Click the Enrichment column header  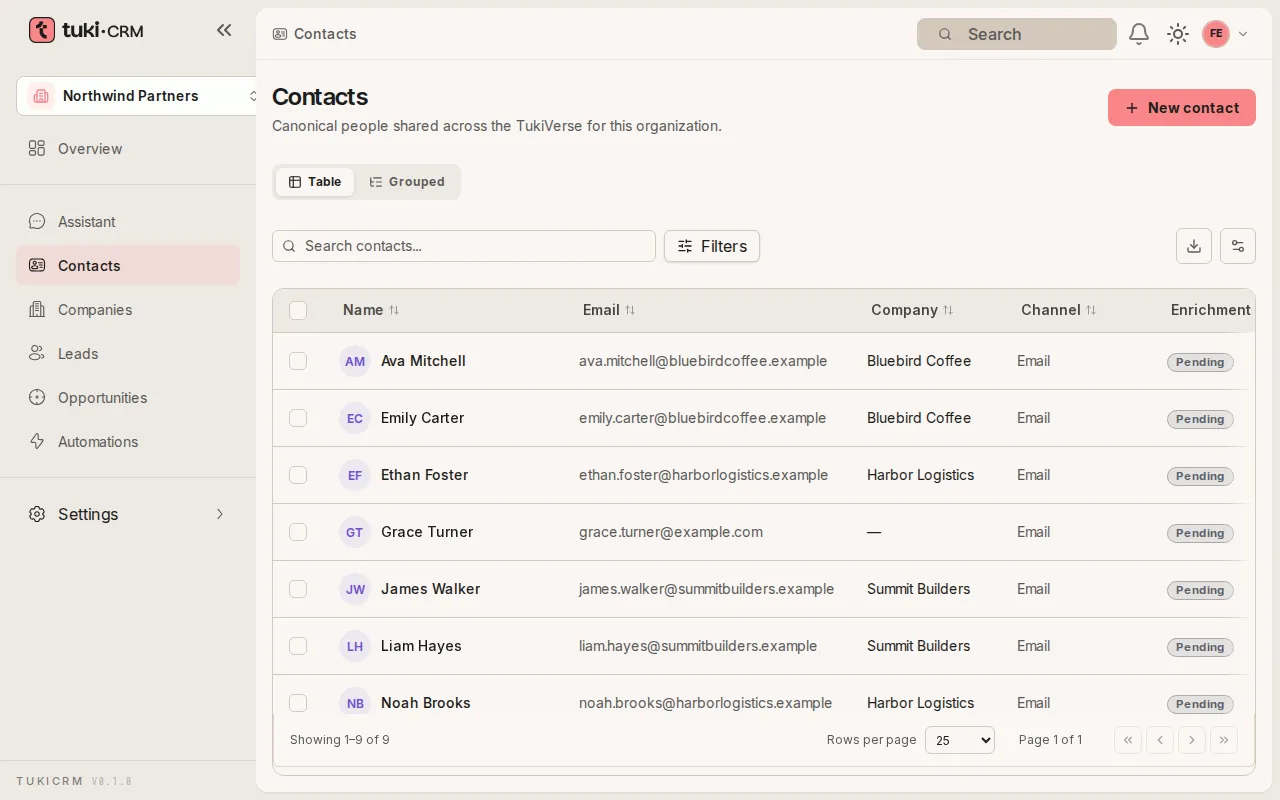[x=1210, y=310]
